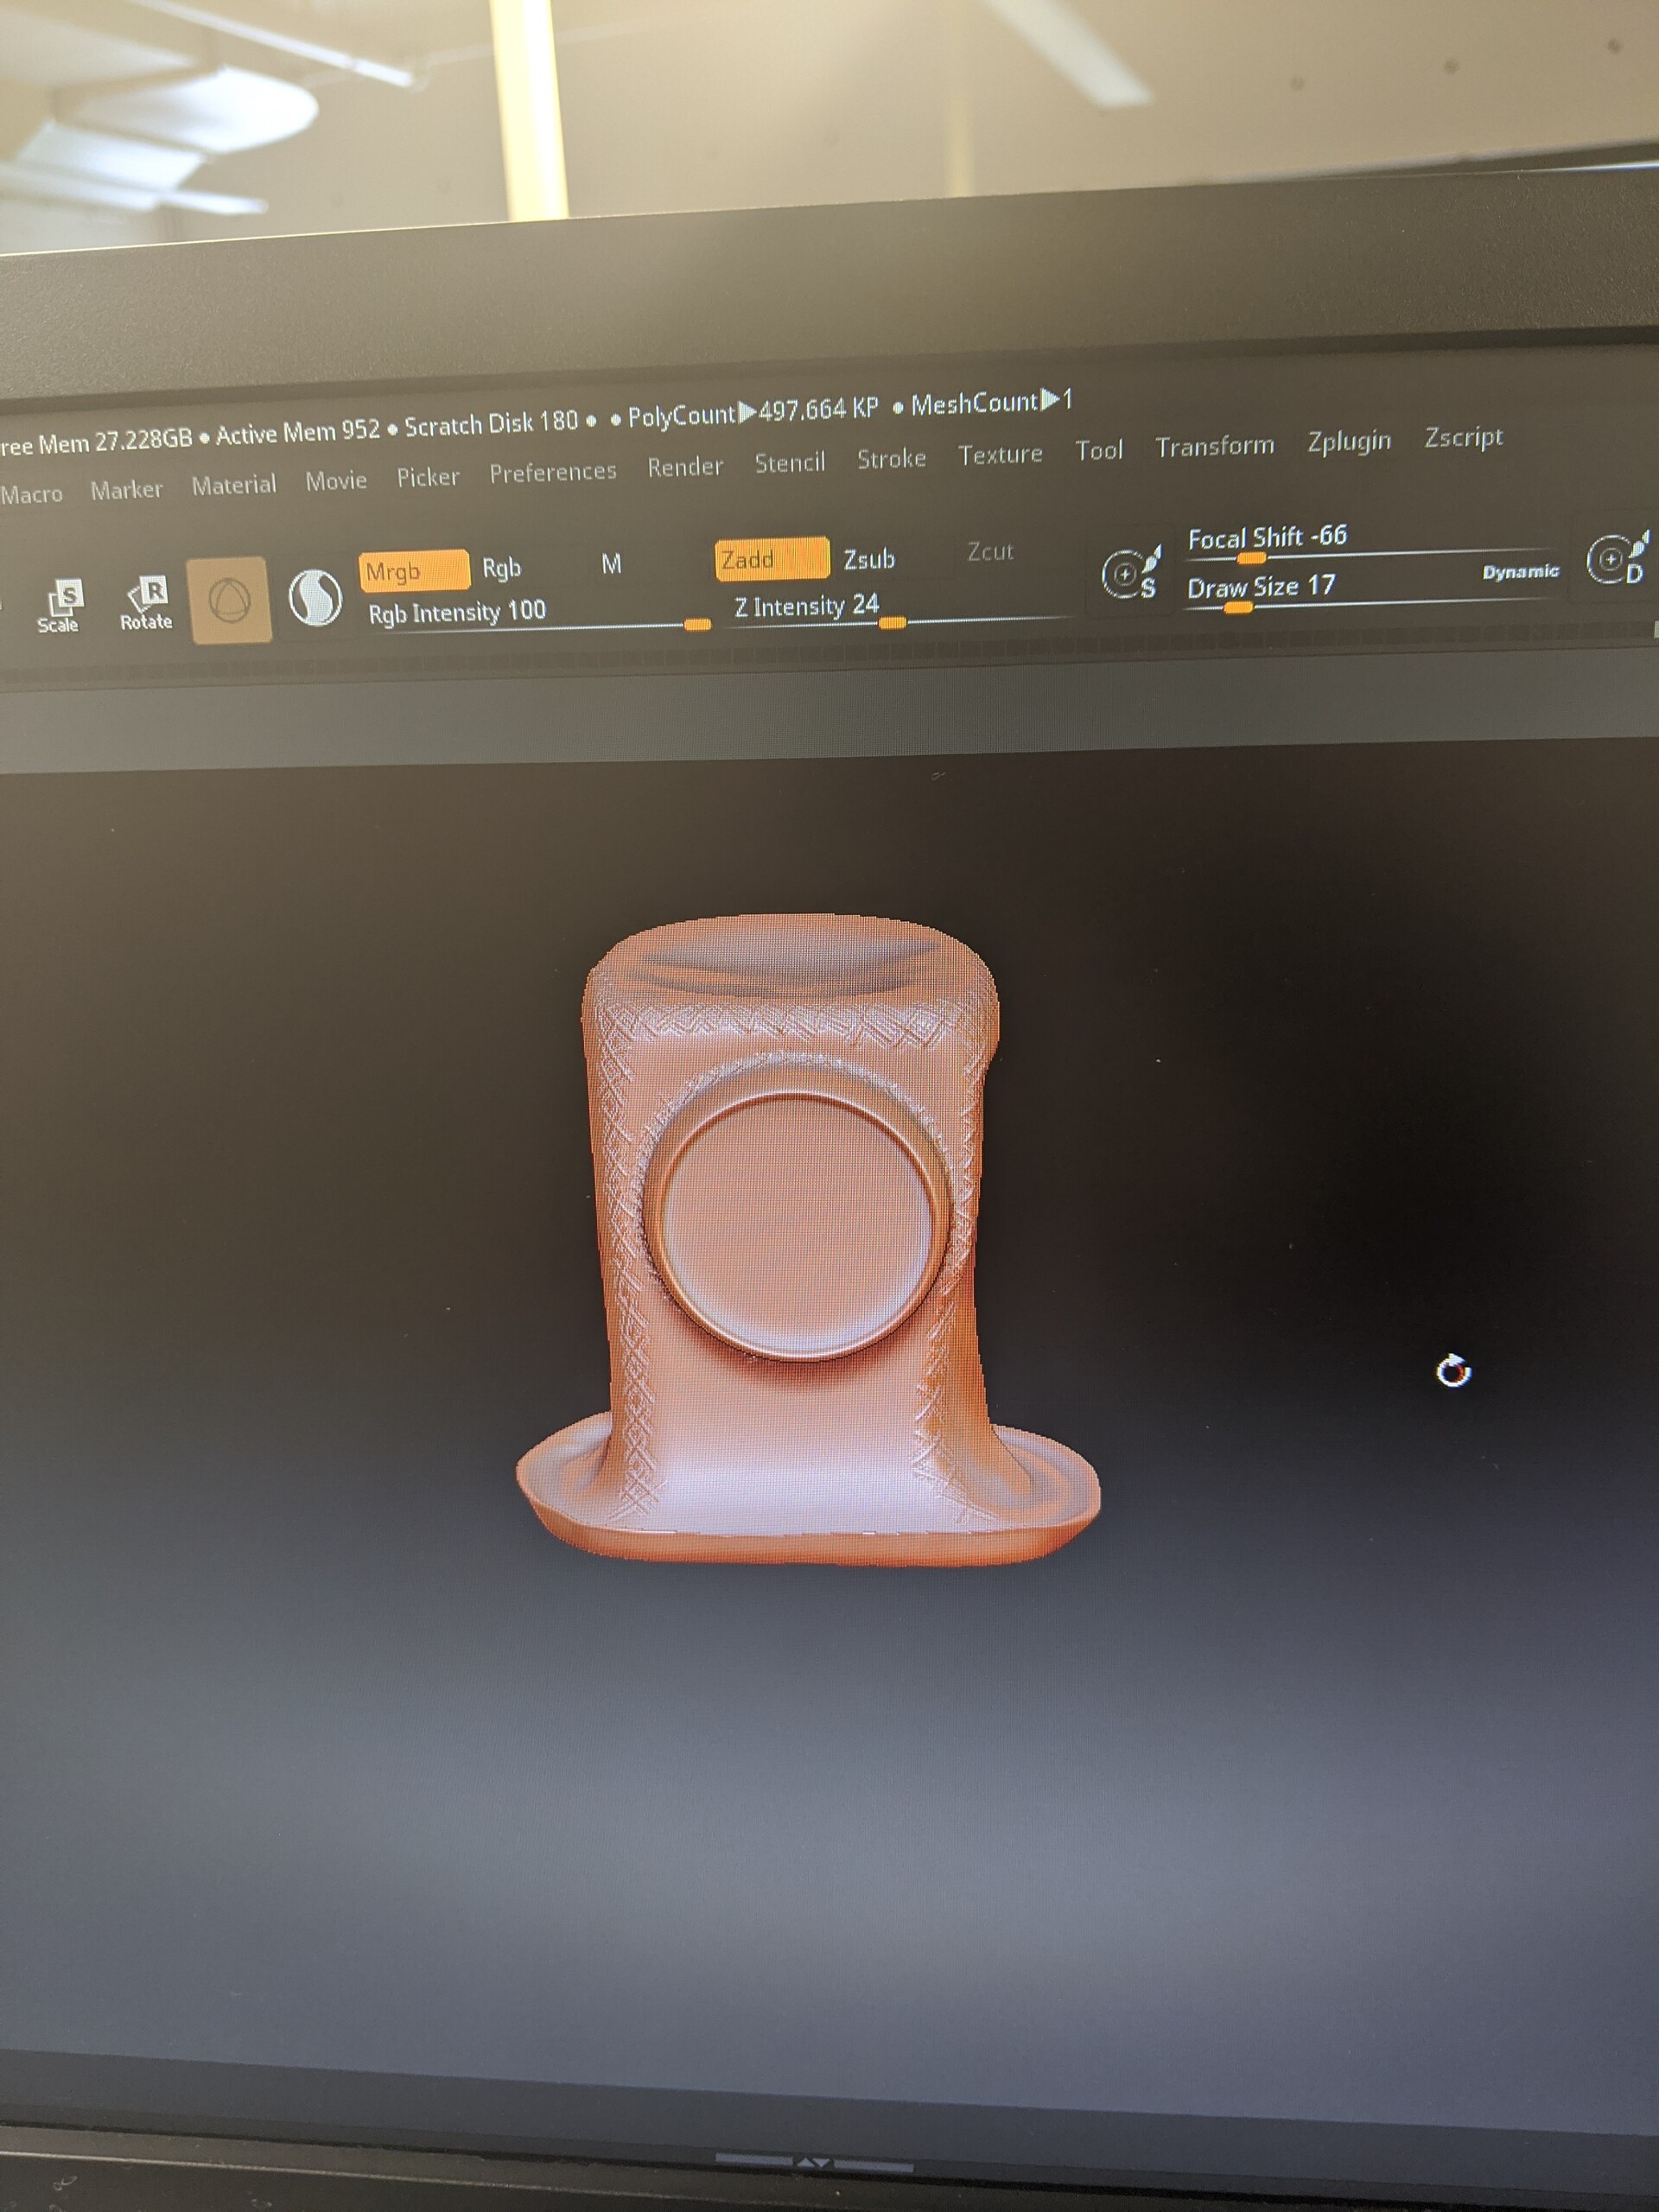This screenshot has width=1659, height=2212.
Task: Click the Zadd button
Action: coord(770,558)
